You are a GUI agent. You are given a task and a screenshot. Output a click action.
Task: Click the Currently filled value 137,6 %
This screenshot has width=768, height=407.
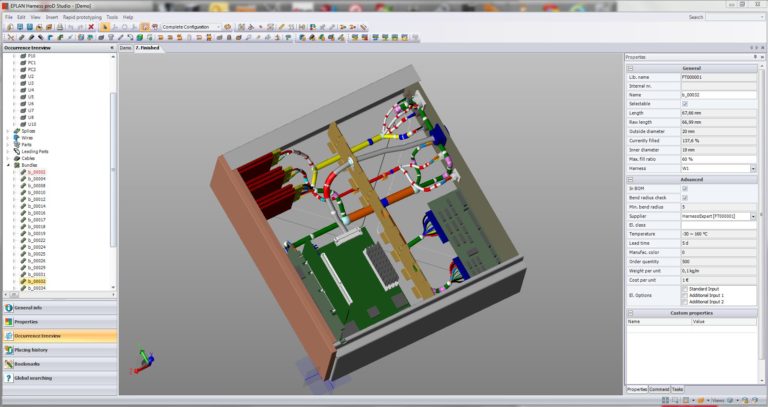(718, 141)
